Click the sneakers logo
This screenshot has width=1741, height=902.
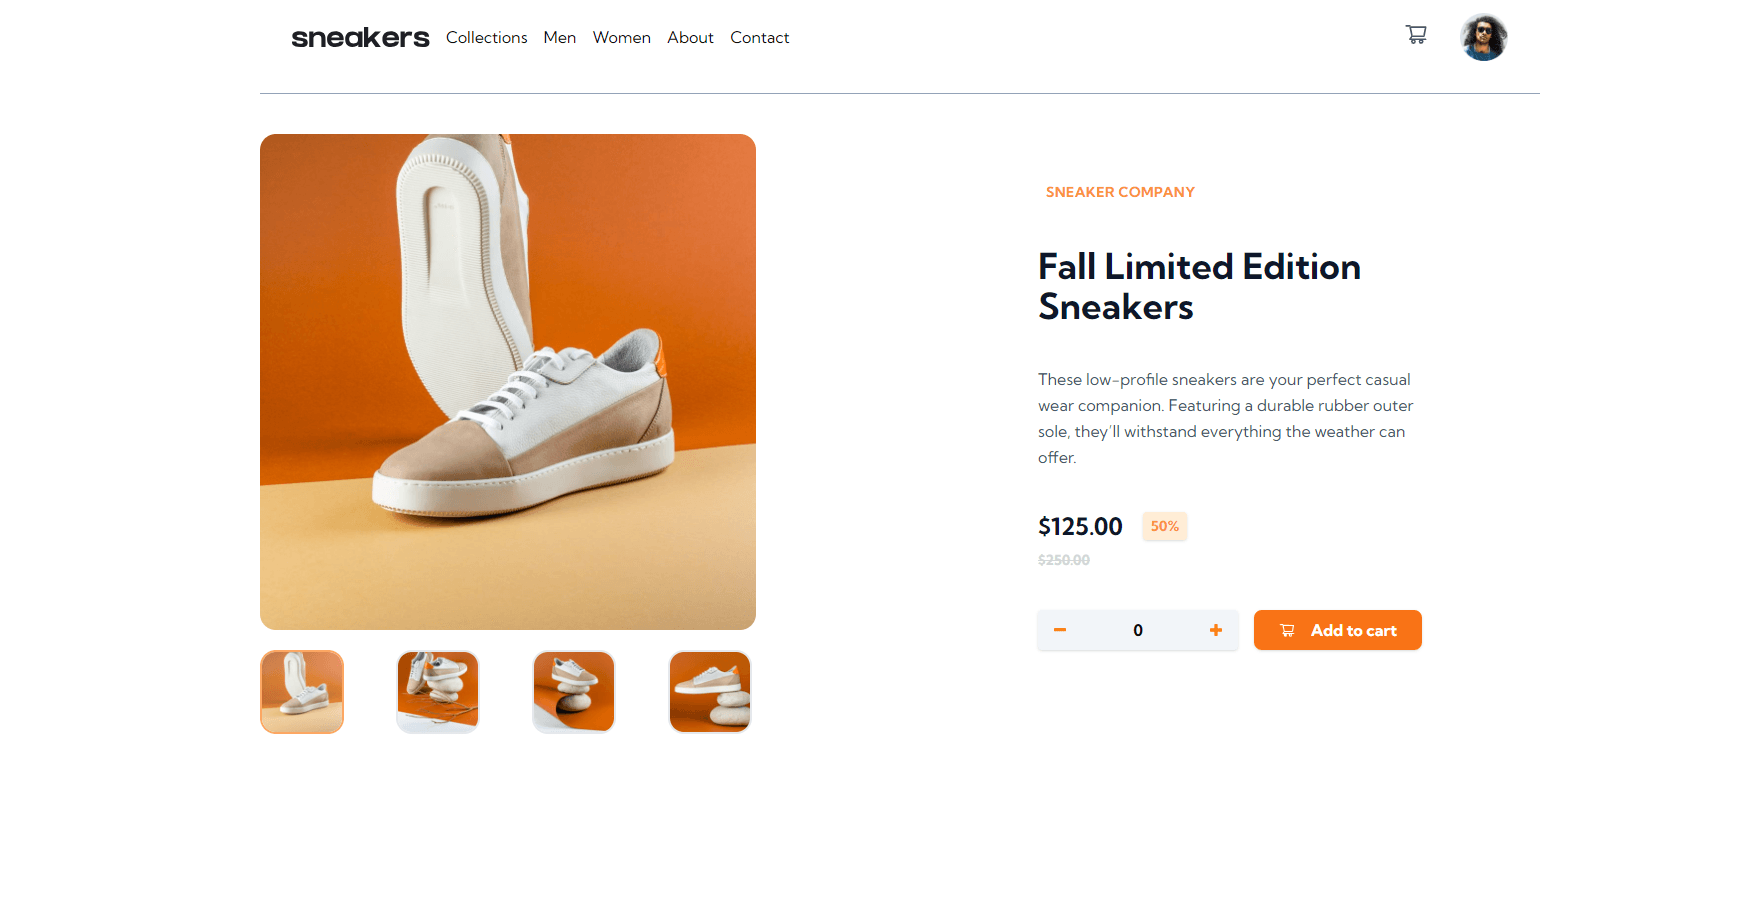(360, 38)
